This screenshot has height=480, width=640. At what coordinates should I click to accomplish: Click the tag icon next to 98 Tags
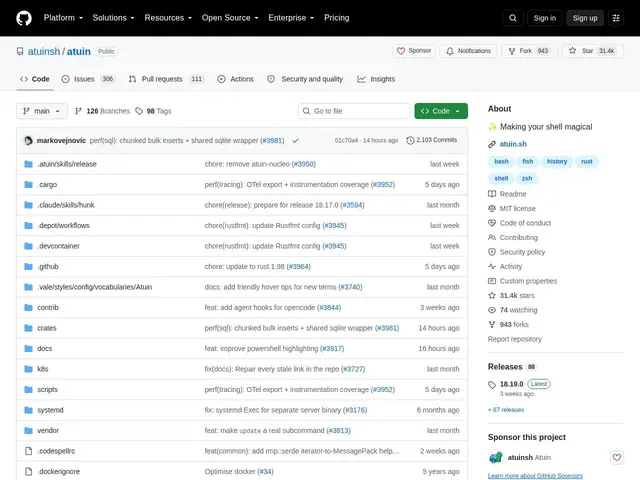pos(139,111)
